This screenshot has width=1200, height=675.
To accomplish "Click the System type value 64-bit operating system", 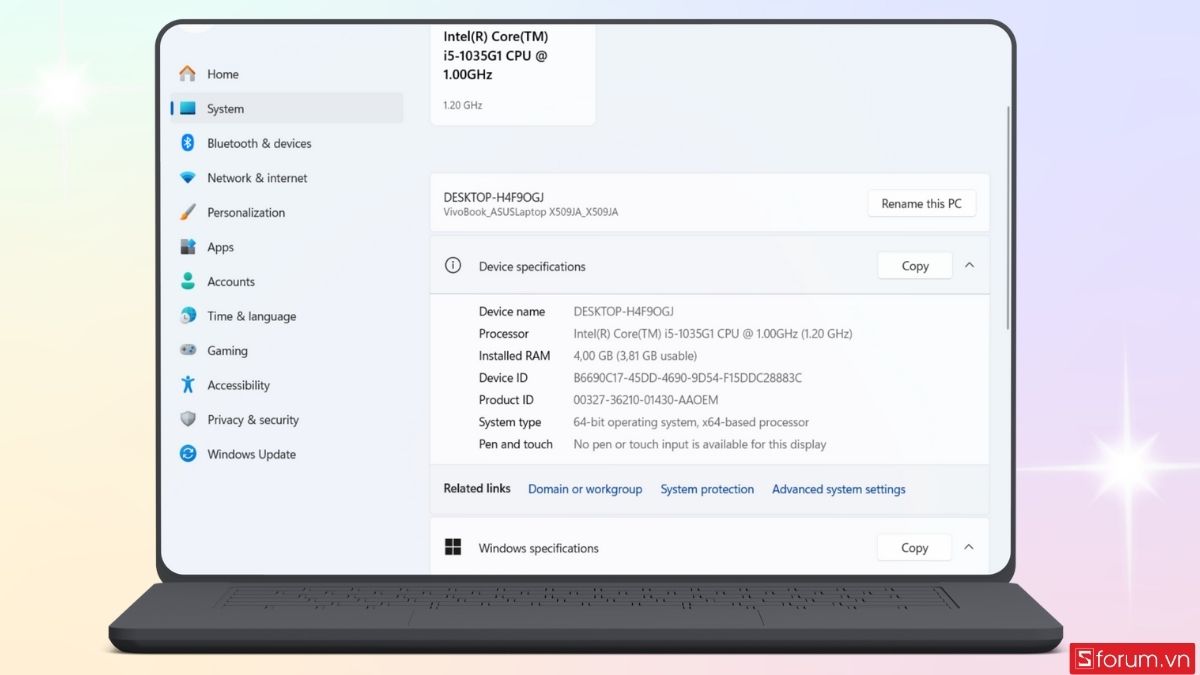I will [691, 422].
